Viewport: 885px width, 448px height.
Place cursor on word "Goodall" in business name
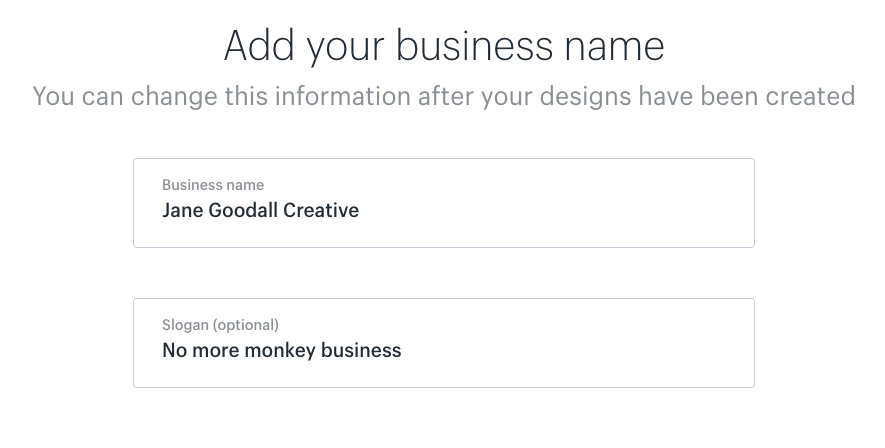[x=243, y=210]
